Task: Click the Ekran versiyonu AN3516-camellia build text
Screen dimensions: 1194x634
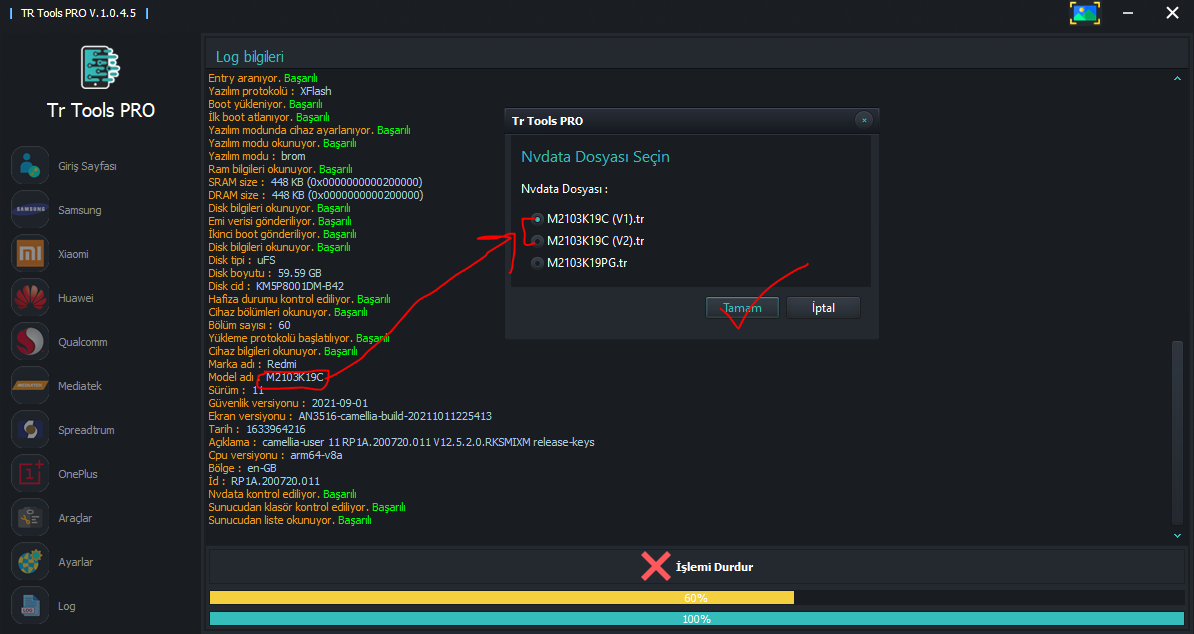Action: [395, 416]
